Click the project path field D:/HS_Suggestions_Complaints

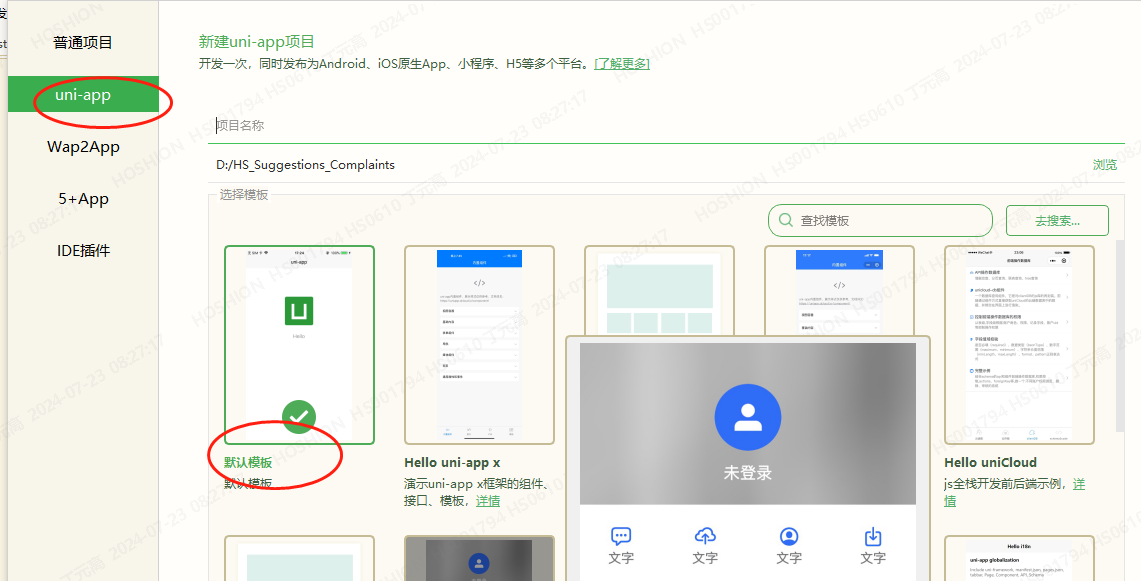[x=648, y=165]
